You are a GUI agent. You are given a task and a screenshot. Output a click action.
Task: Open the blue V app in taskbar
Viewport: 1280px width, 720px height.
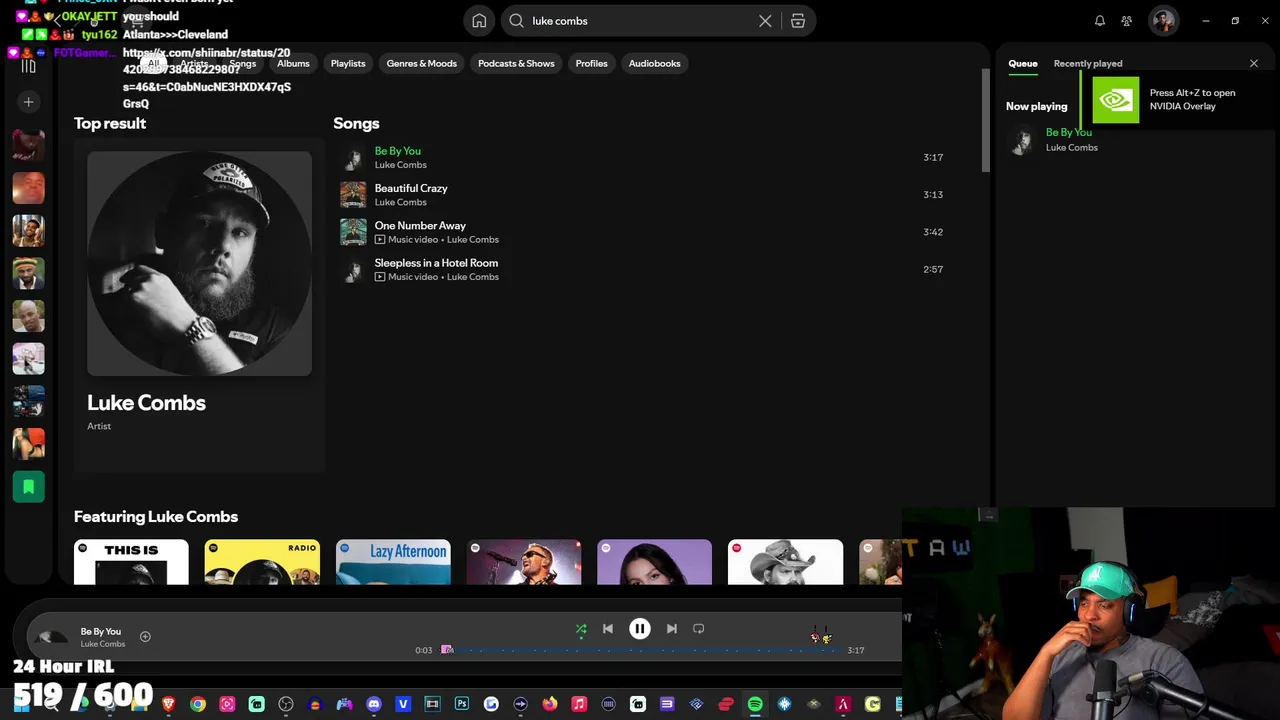click(403, 704)
